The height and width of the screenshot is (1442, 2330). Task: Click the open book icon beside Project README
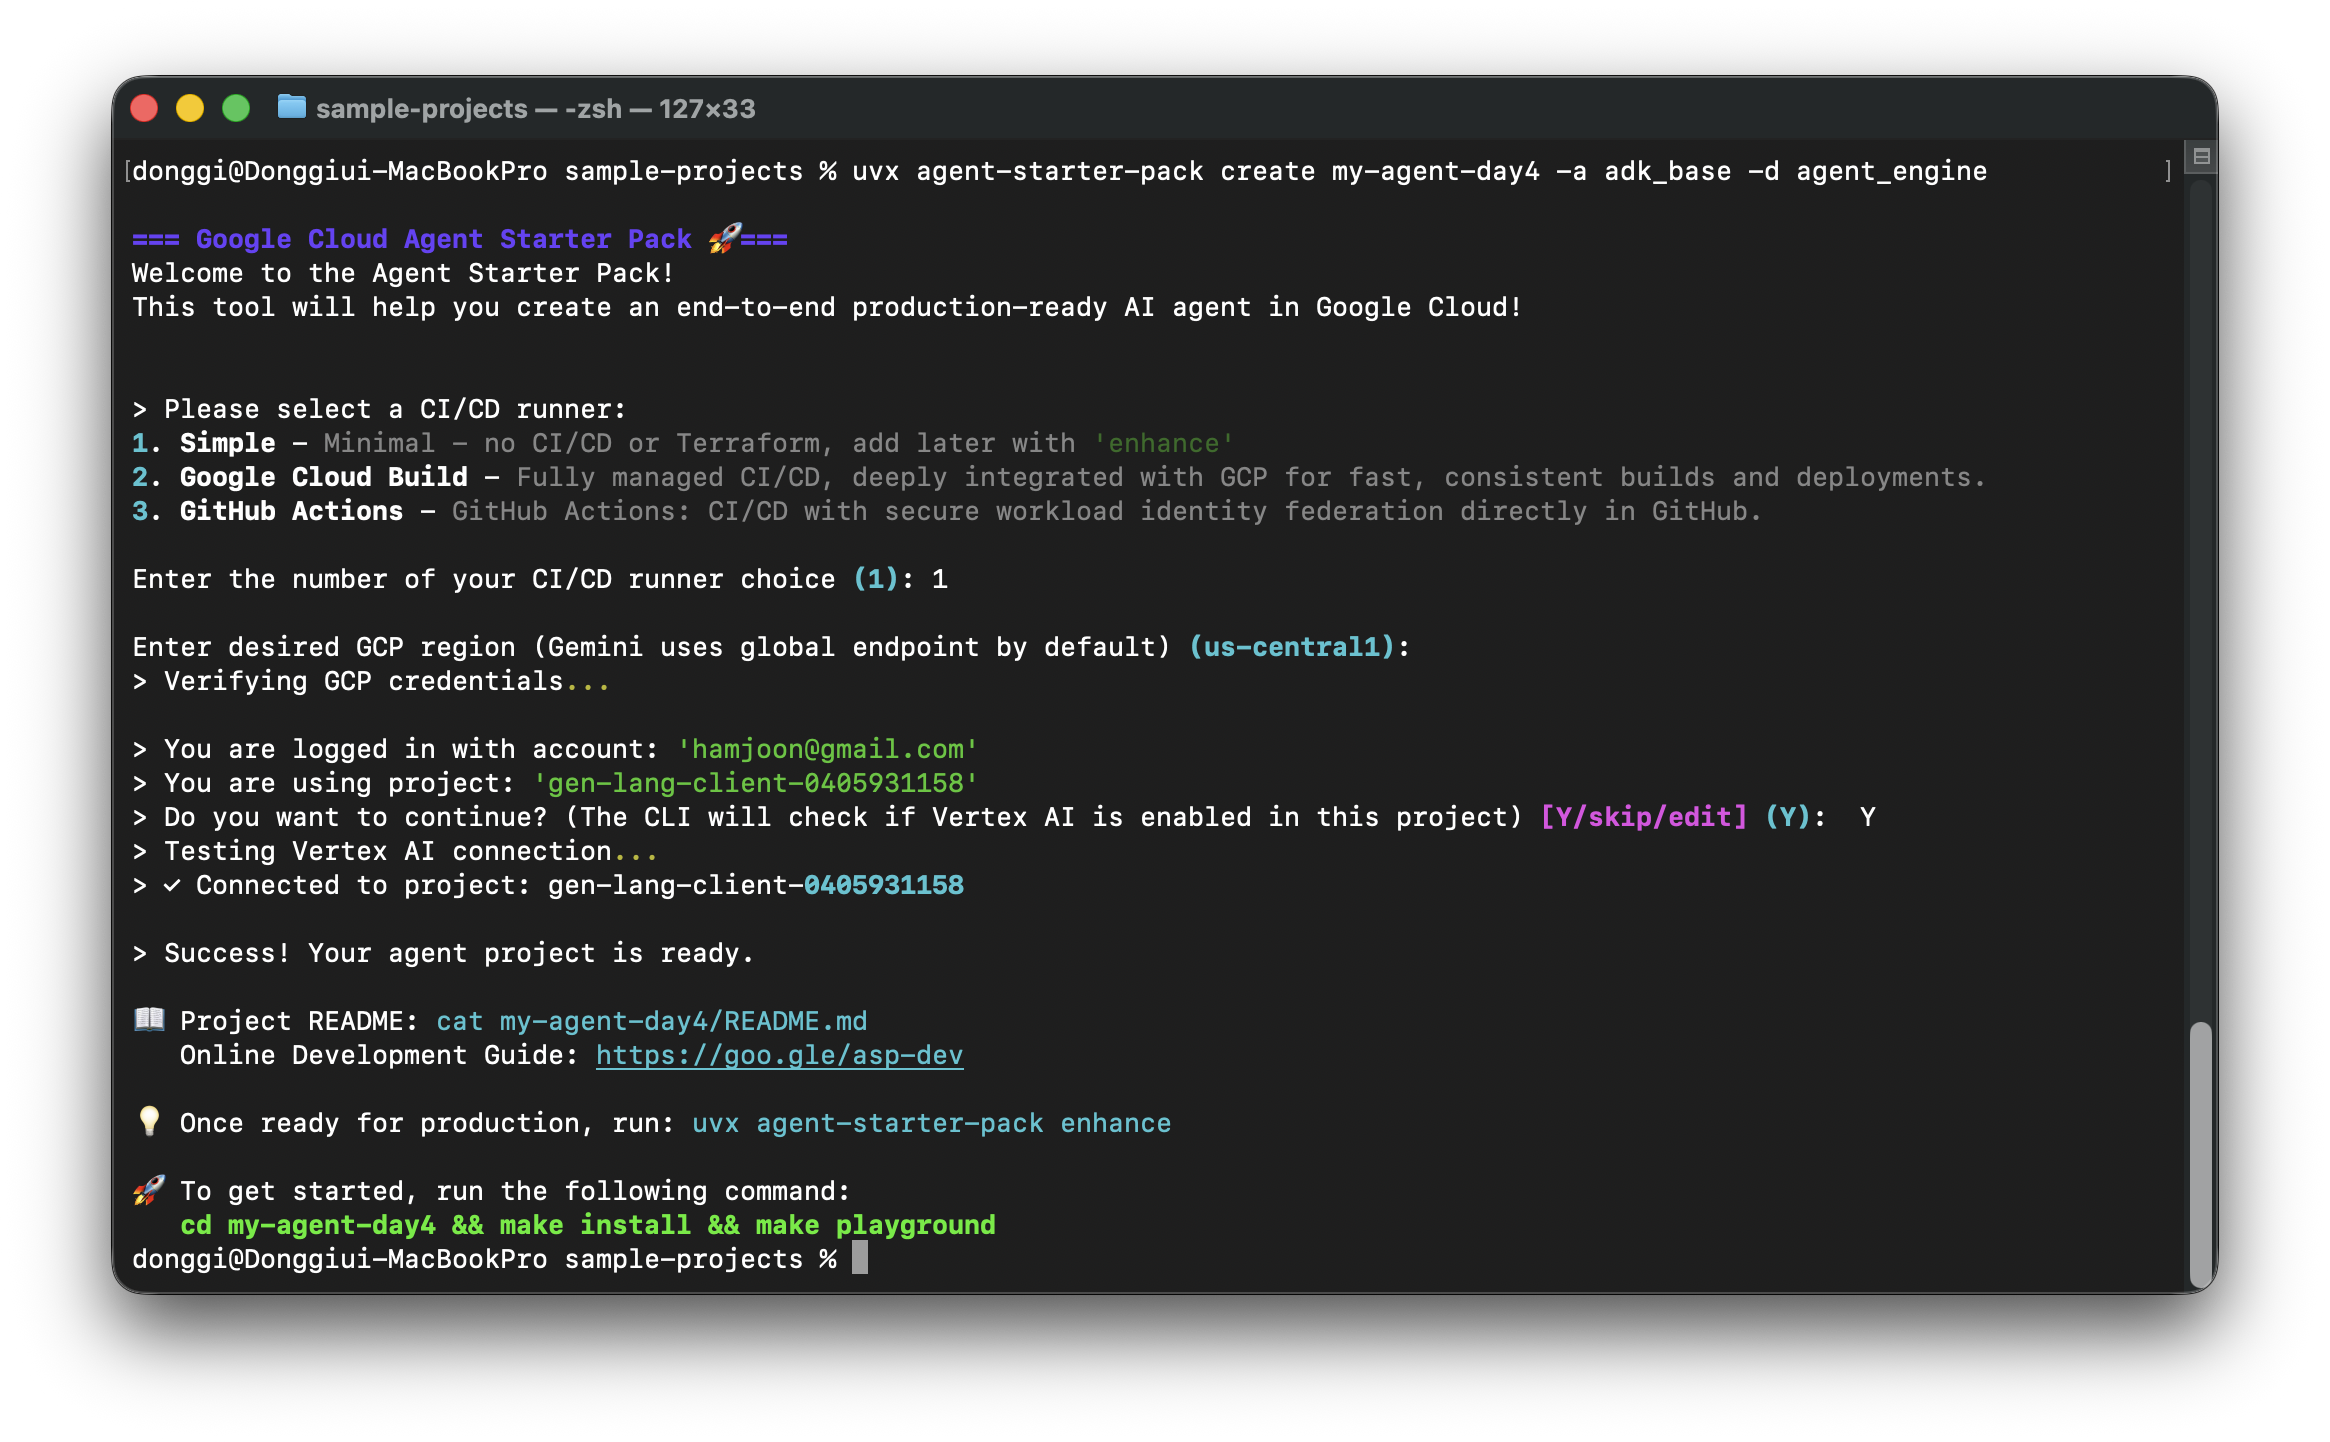click(x=149, y=1019)
